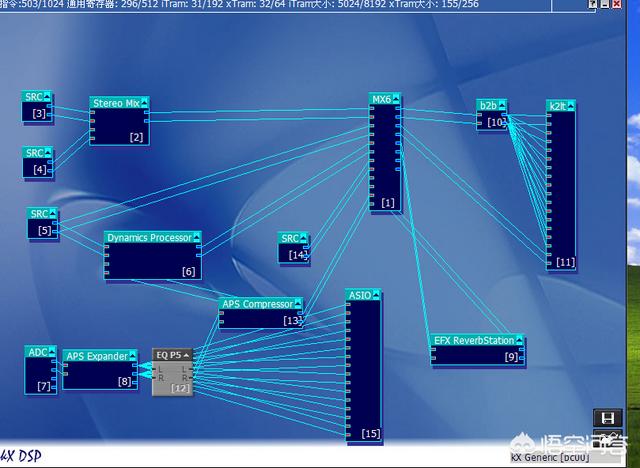Select the EQ P5 module title bar
The height and width of the screenshot is (468, 640).
tap(168, 355)
